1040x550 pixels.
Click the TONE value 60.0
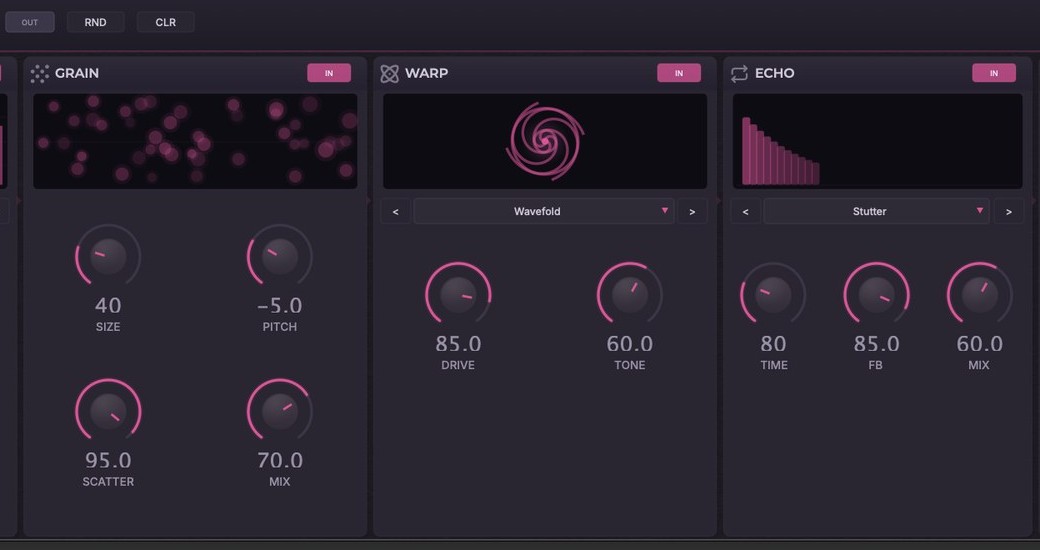coord(629,344)
